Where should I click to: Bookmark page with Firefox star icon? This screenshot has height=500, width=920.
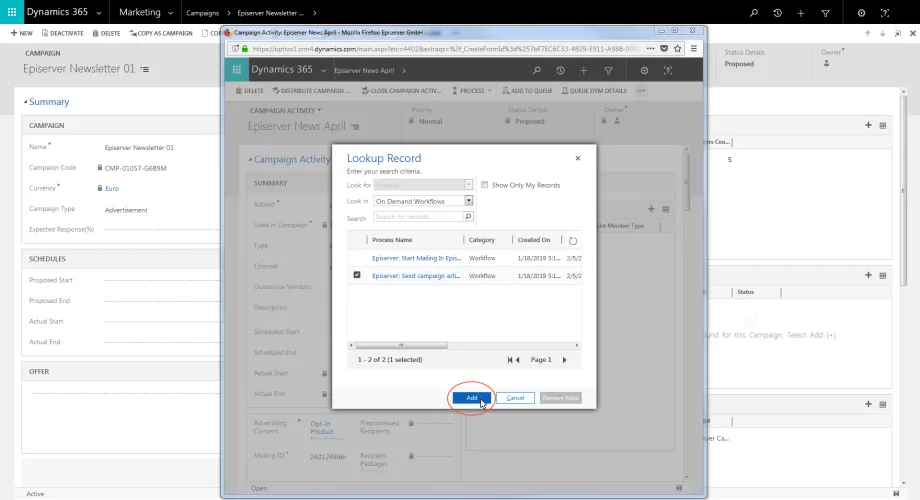pyautogui.click(x=678, y=49)
